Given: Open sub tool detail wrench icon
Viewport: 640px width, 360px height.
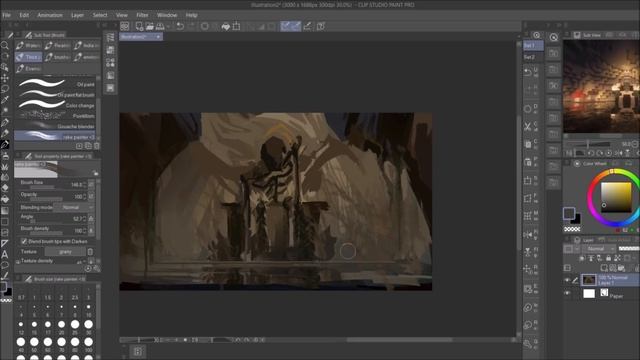Looking at the screenshot, I should tap(97, 269).
